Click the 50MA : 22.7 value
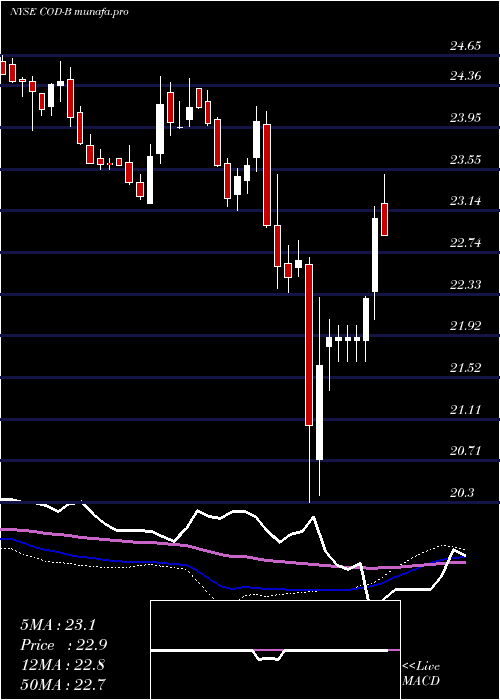The height and width of the screenshot is (700, 500). click(x=62, y=685)
